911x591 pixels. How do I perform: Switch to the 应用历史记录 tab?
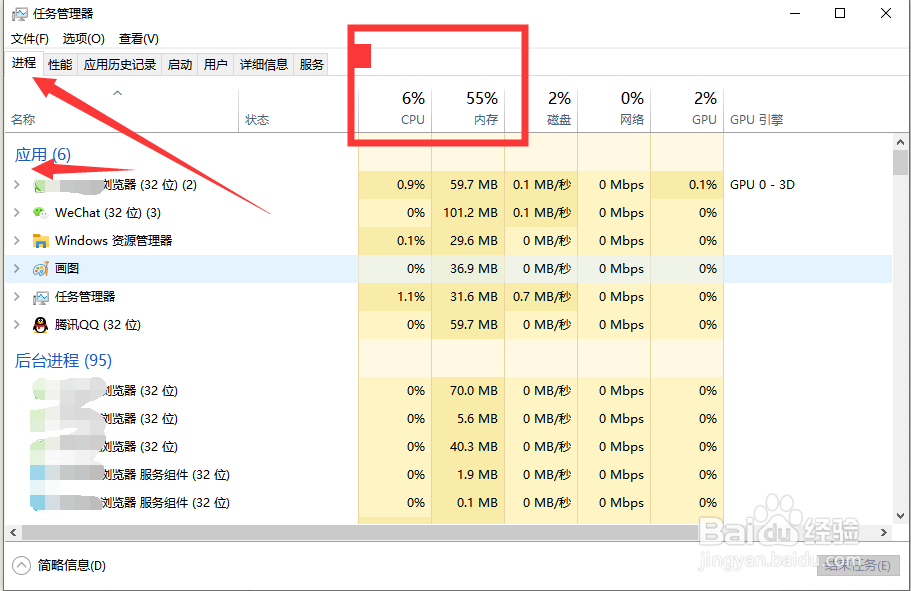(120, 65)
